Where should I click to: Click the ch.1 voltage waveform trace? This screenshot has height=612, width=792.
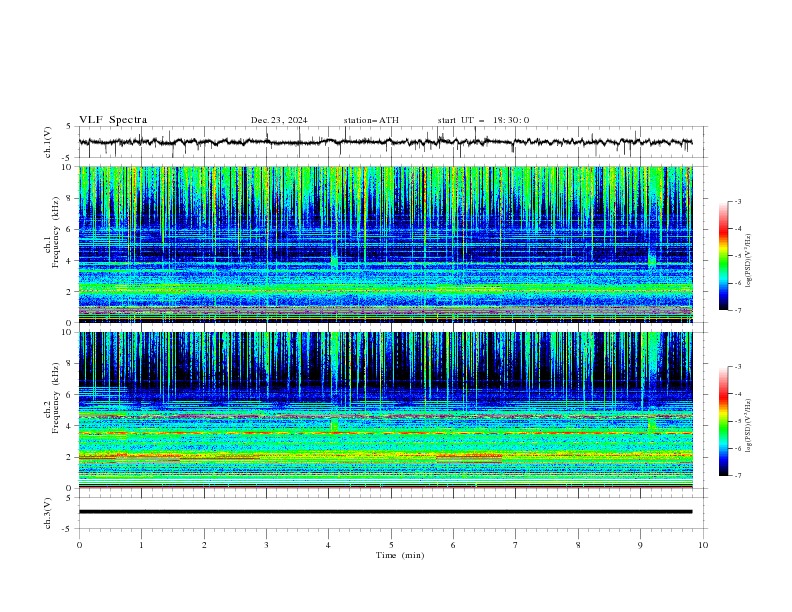[x=385, y=142]
